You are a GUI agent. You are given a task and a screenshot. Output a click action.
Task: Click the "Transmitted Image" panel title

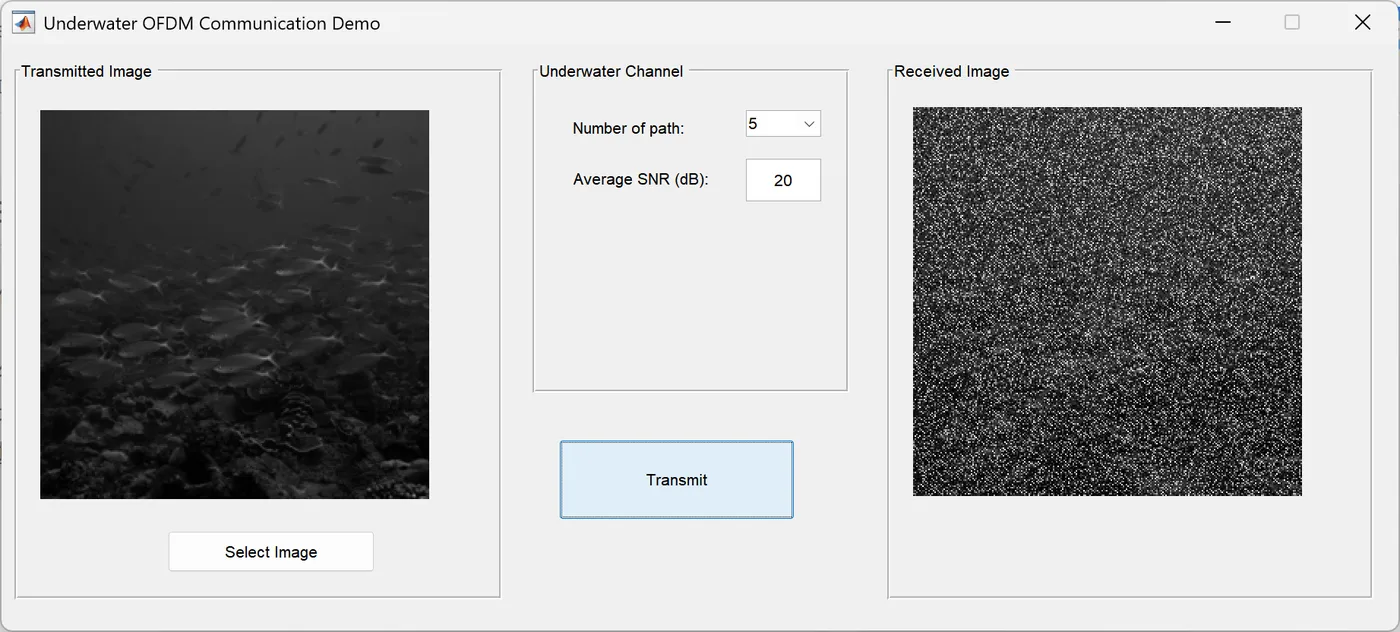(86, 71)
